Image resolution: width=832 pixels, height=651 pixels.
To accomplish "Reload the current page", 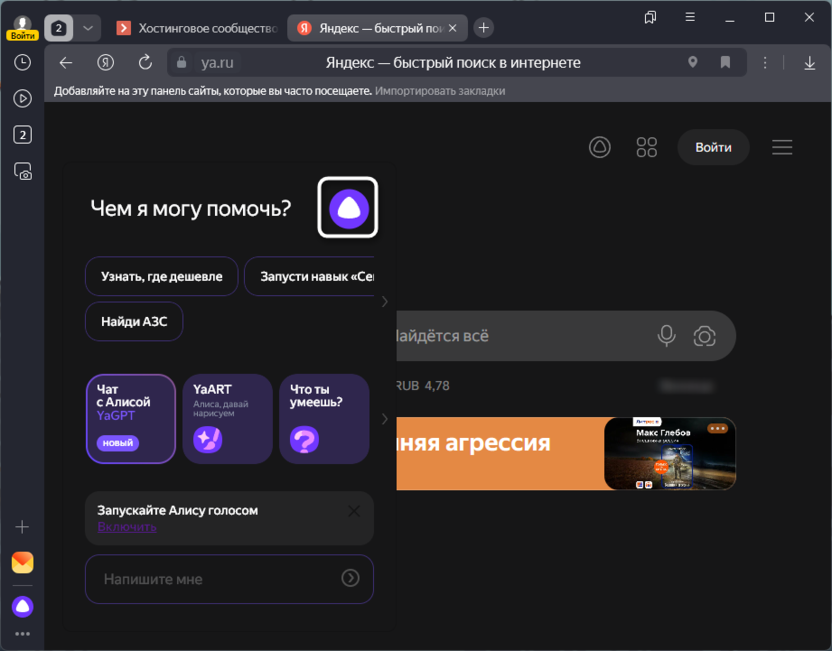I will click(145, 63).
